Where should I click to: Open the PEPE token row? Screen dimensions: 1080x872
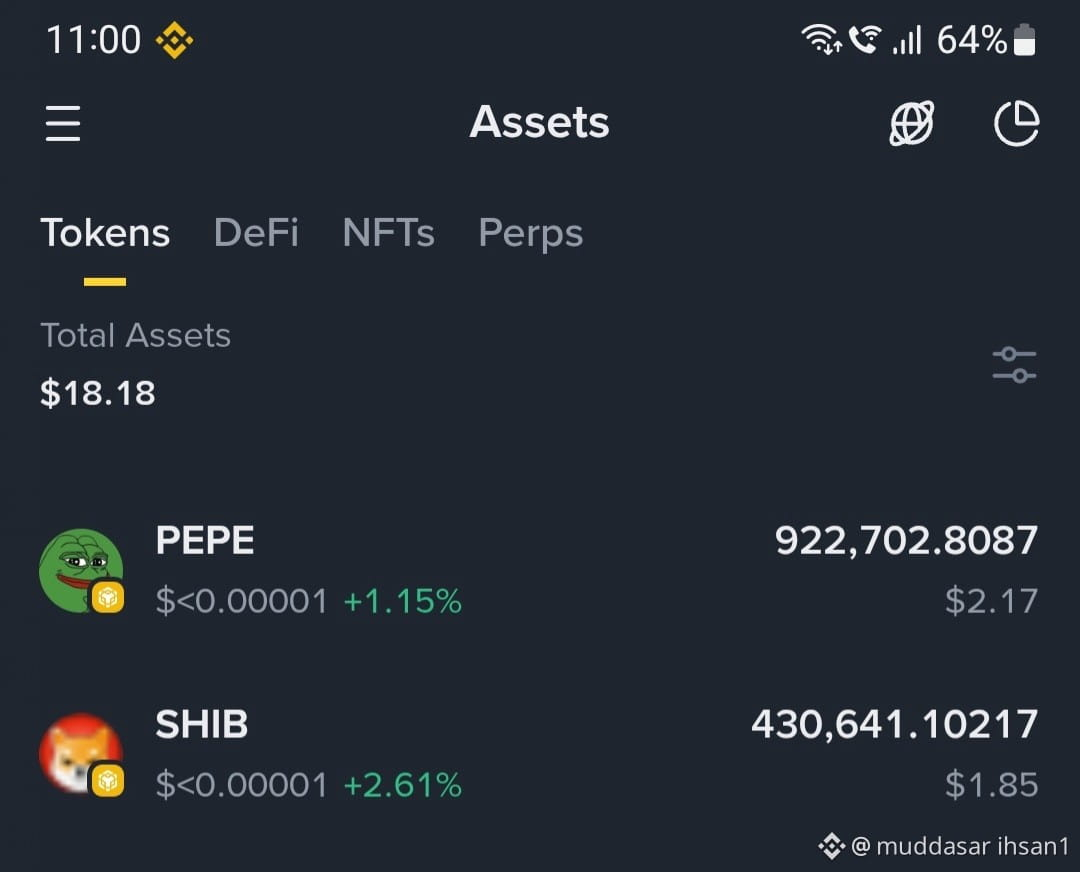[x=539, y=570]
